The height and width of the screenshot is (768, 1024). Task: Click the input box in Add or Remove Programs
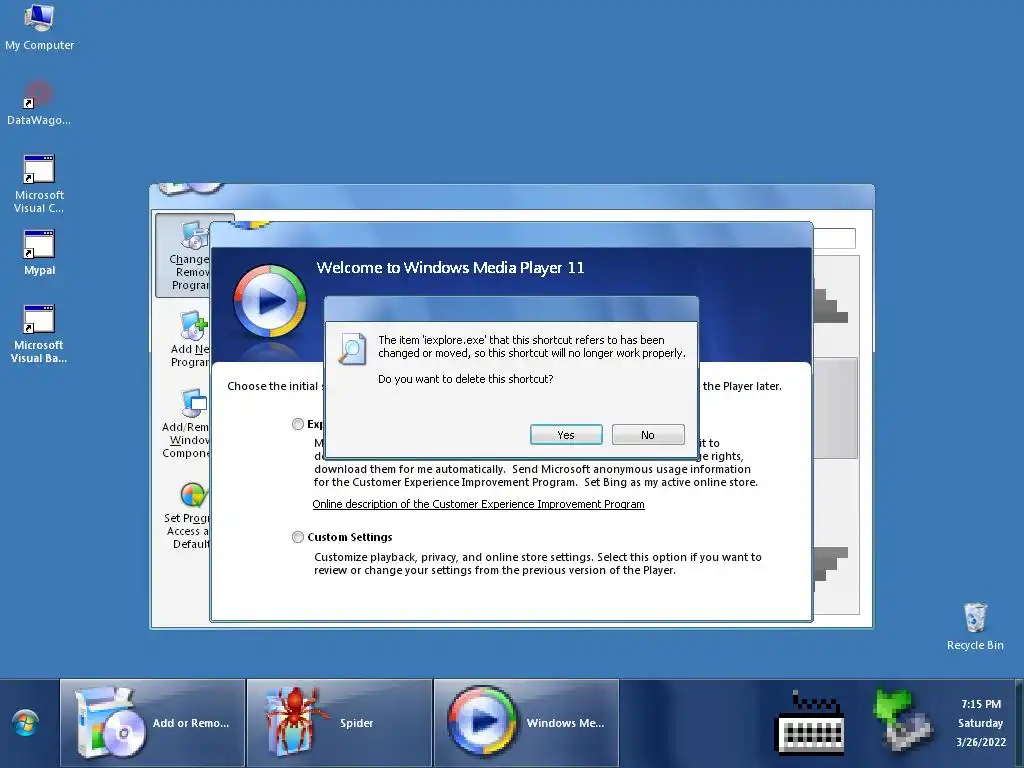[834, 238]
